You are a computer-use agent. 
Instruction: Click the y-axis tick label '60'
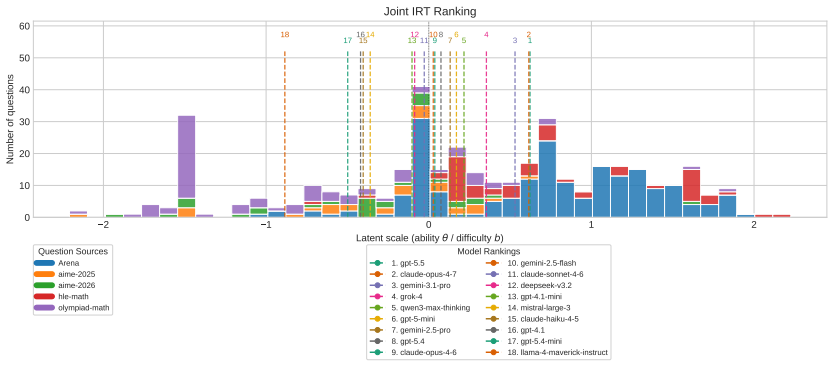click(24, 26)
